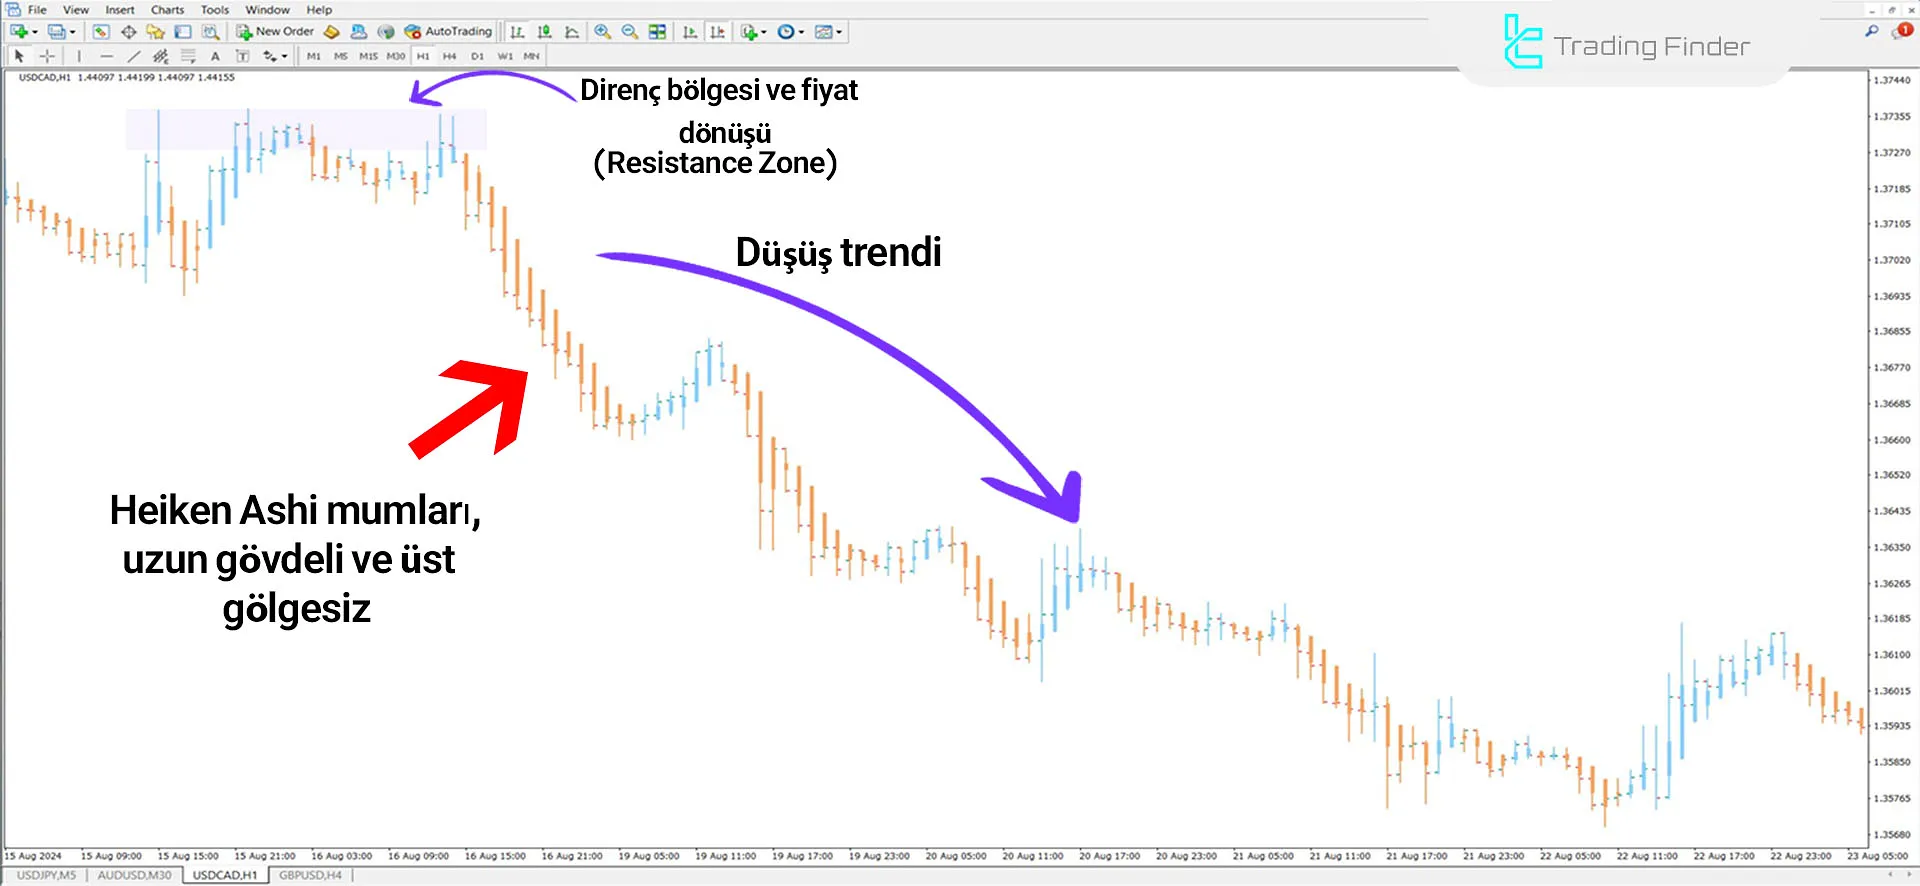Set timeframe to D1
1920x886 pixels.
(x=477, y=56)
